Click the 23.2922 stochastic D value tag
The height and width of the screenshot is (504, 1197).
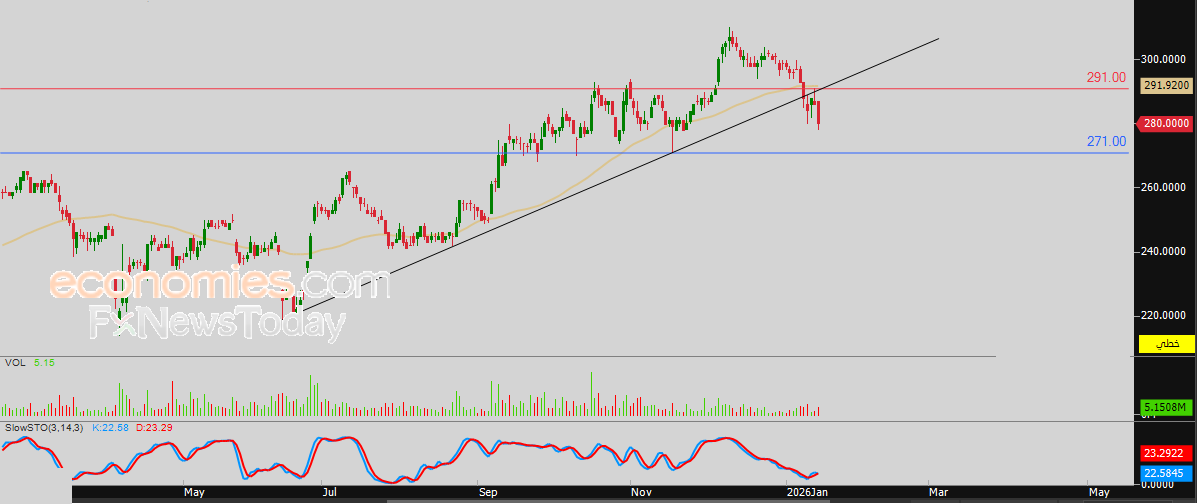1166,452
